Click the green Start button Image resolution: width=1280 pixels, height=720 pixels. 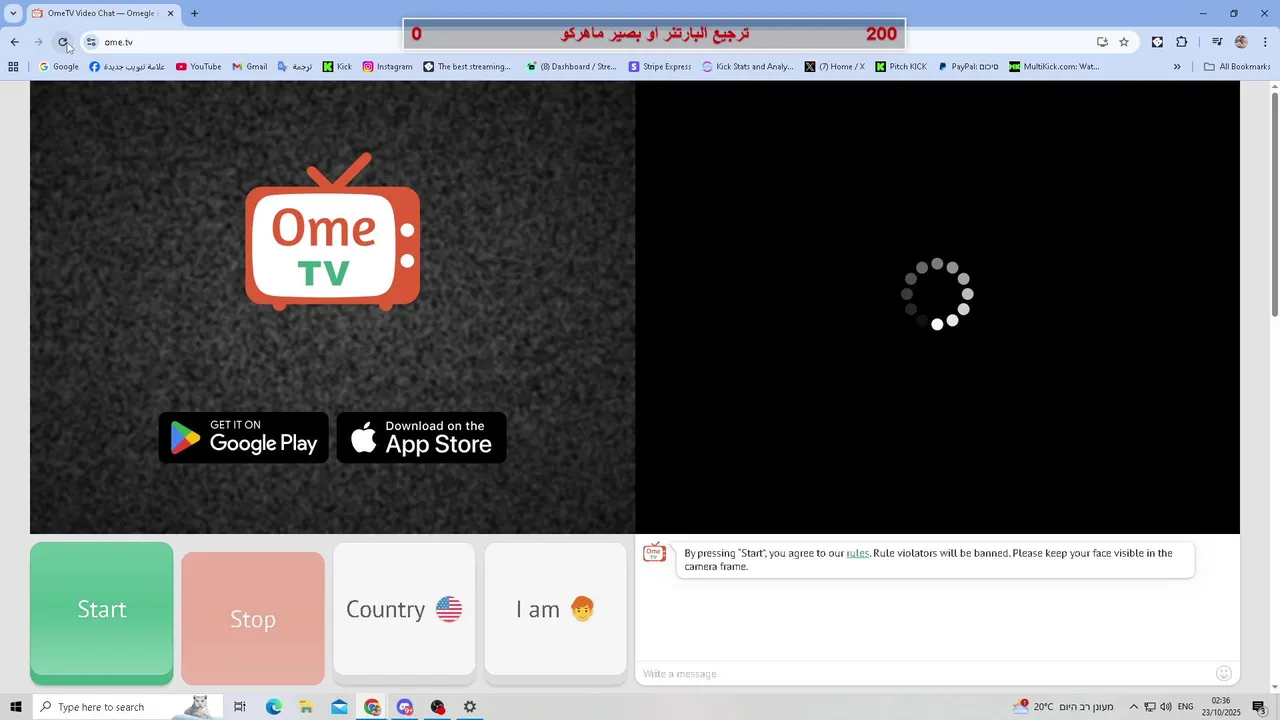pyautogui.click(x=101, y=613)
